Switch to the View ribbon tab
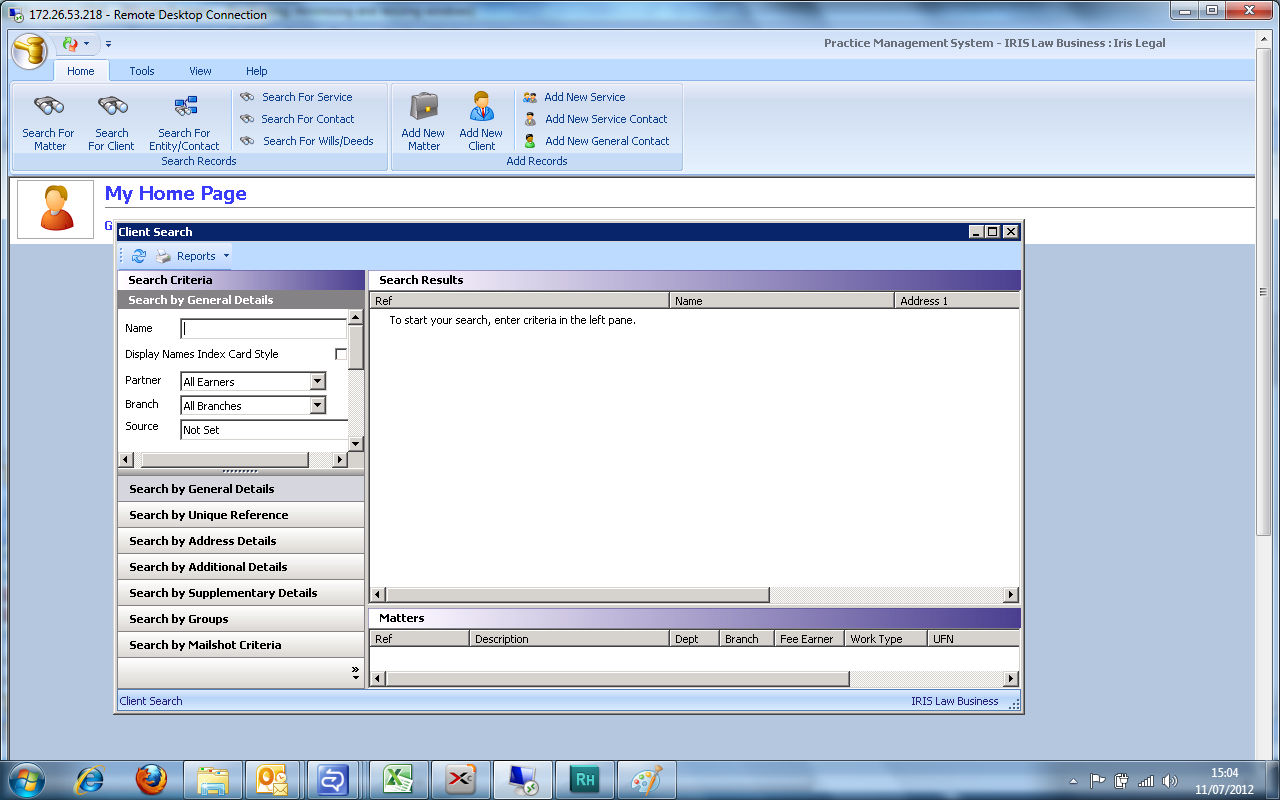Image resolution: width=1280 pixels, height=800 pixels. 200,71
